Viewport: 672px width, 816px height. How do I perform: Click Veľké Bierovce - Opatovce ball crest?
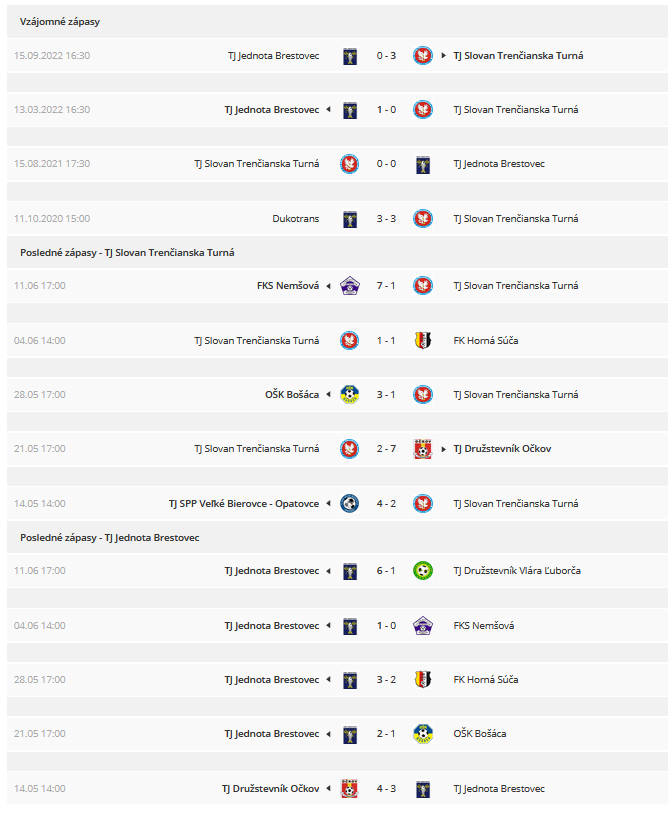pyautogui.click(x=350, y=504)
